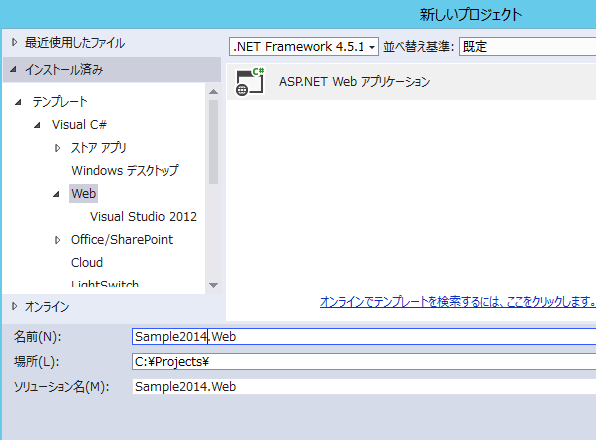Click the tree scrollbar down arrow
The height and width of the screenshot is (440, 596).
pos(214,285)
